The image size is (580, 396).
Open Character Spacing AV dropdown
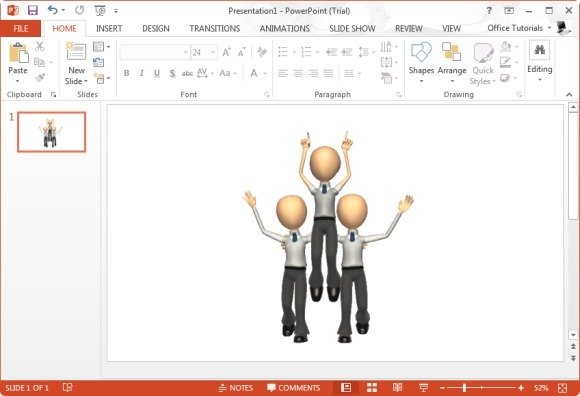coord(205,73)
